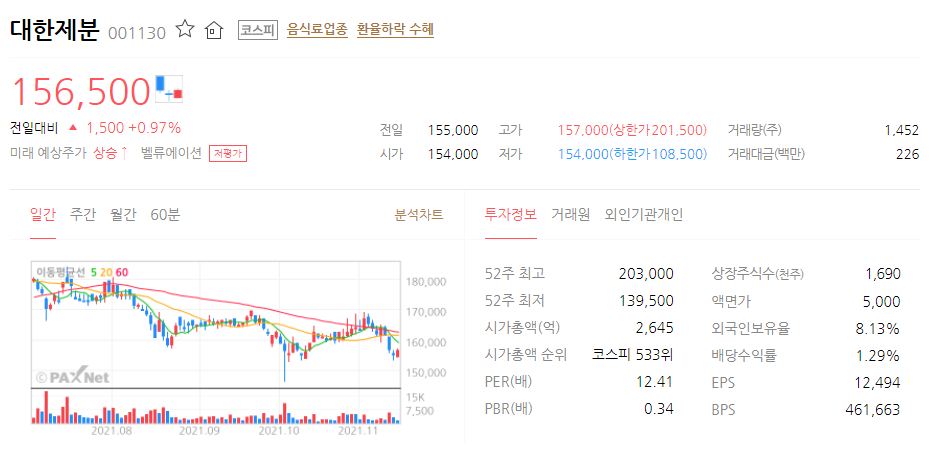Click the change value 1,500 +0.97%
The width and height of the screenshot is (933, 456).
pyautogui.click(x=134, y=128)
